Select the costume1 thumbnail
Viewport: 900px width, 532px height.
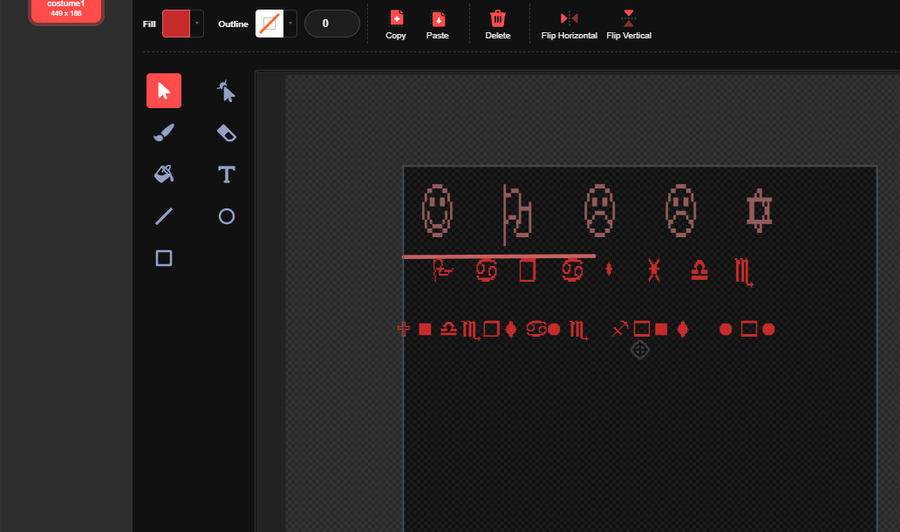coord(66,10)
